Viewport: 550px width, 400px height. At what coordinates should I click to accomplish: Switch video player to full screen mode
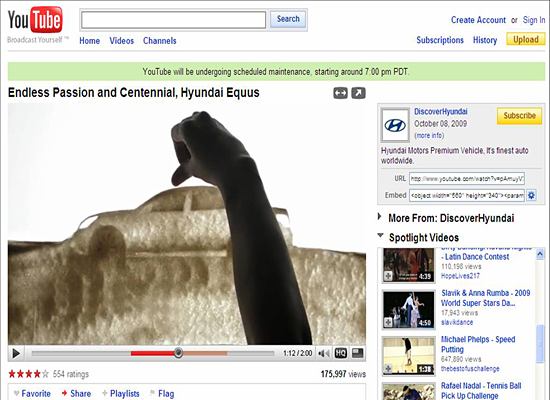[x=357, y=353]
